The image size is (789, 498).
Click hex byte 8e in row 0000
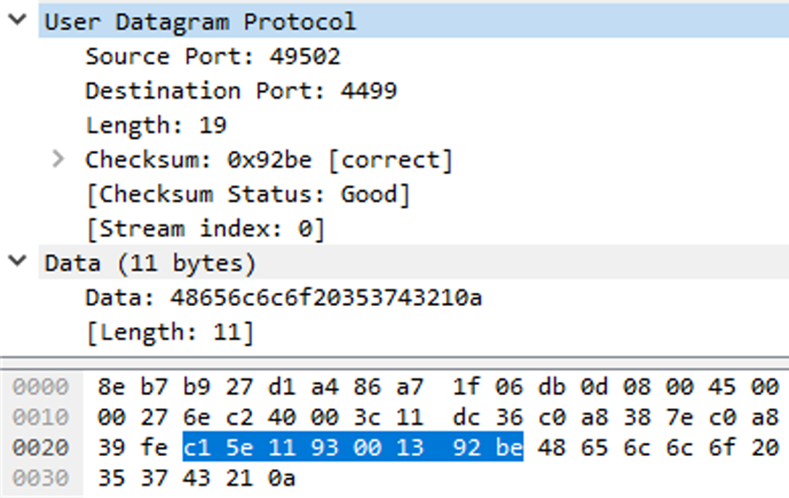tap(111, 386)
